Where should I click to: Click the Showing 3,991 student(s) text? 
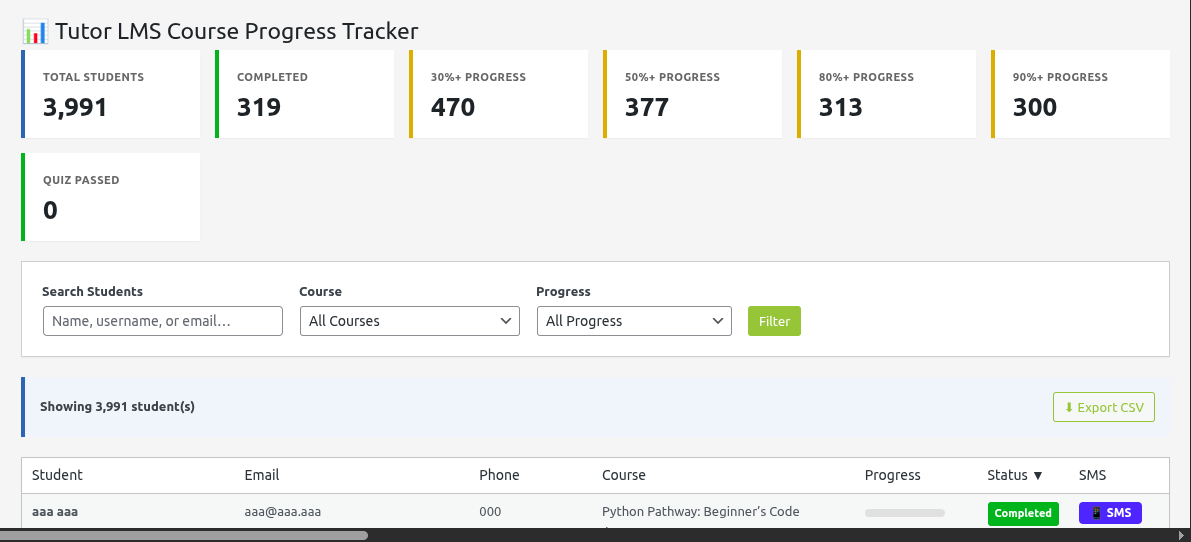tap(117, 407)
